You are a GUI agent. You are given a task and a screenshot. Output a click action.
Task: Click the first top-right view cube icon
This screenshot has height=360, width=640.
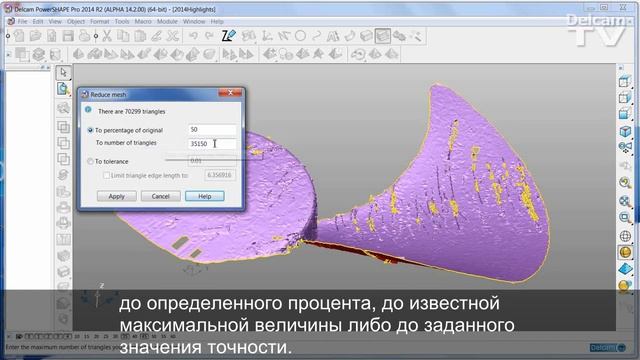click(624, 82)
